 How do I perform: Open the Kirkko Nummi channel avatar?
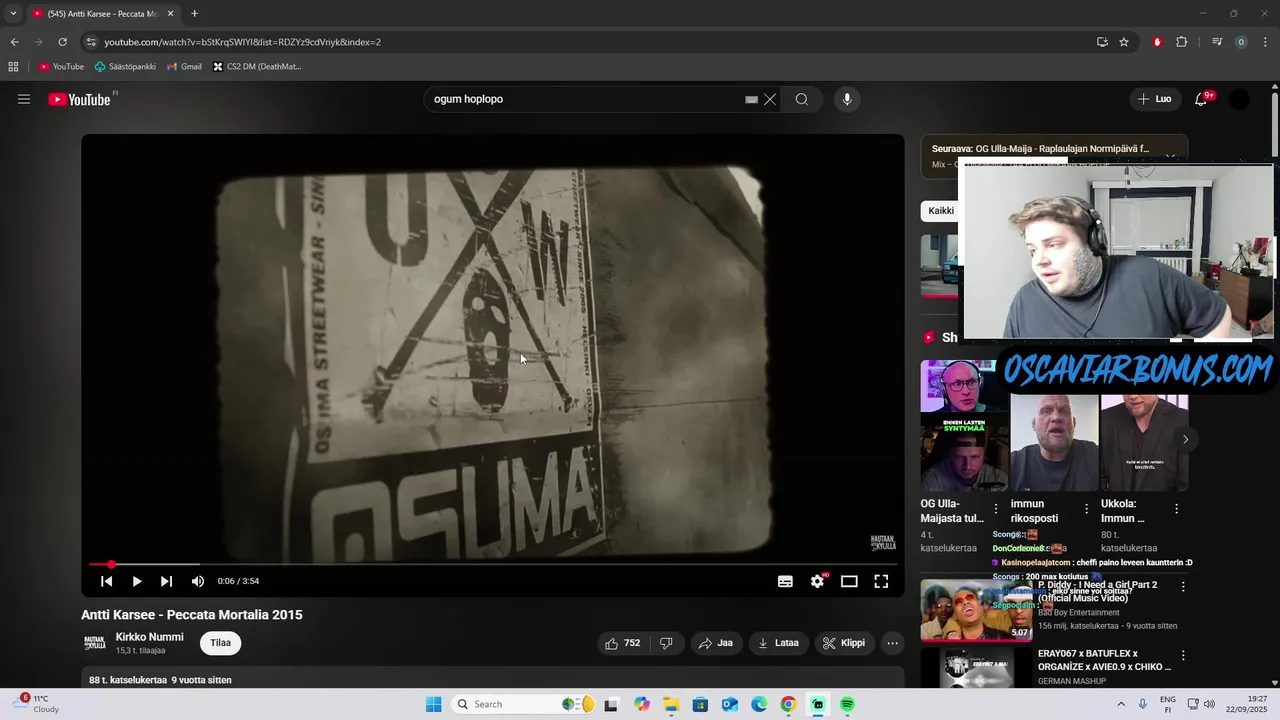tap(94, 643)
